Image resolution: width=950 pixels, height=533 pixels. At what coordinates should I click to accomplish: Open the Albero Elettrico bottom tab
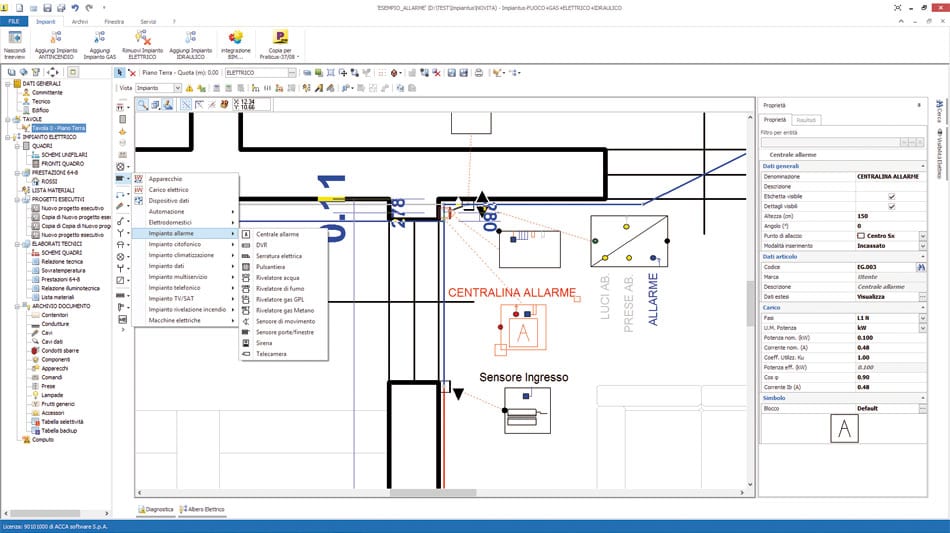coord(202,509)
